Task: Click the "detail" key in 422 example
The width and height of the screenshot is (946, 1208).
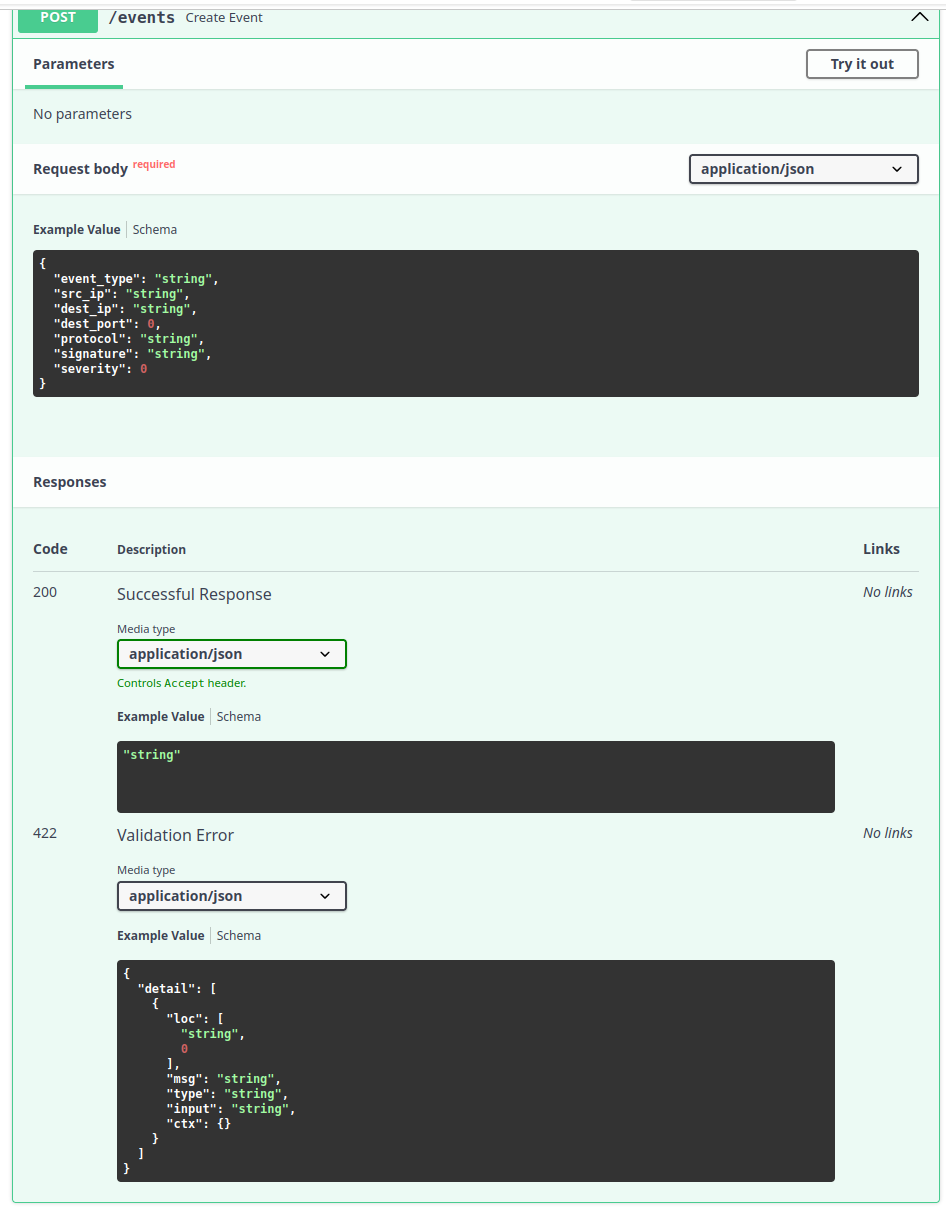Action: 166,989
